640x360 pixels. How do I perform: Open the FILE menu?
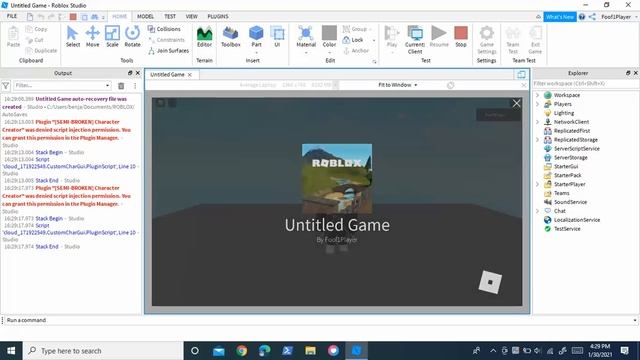[12, 16]
